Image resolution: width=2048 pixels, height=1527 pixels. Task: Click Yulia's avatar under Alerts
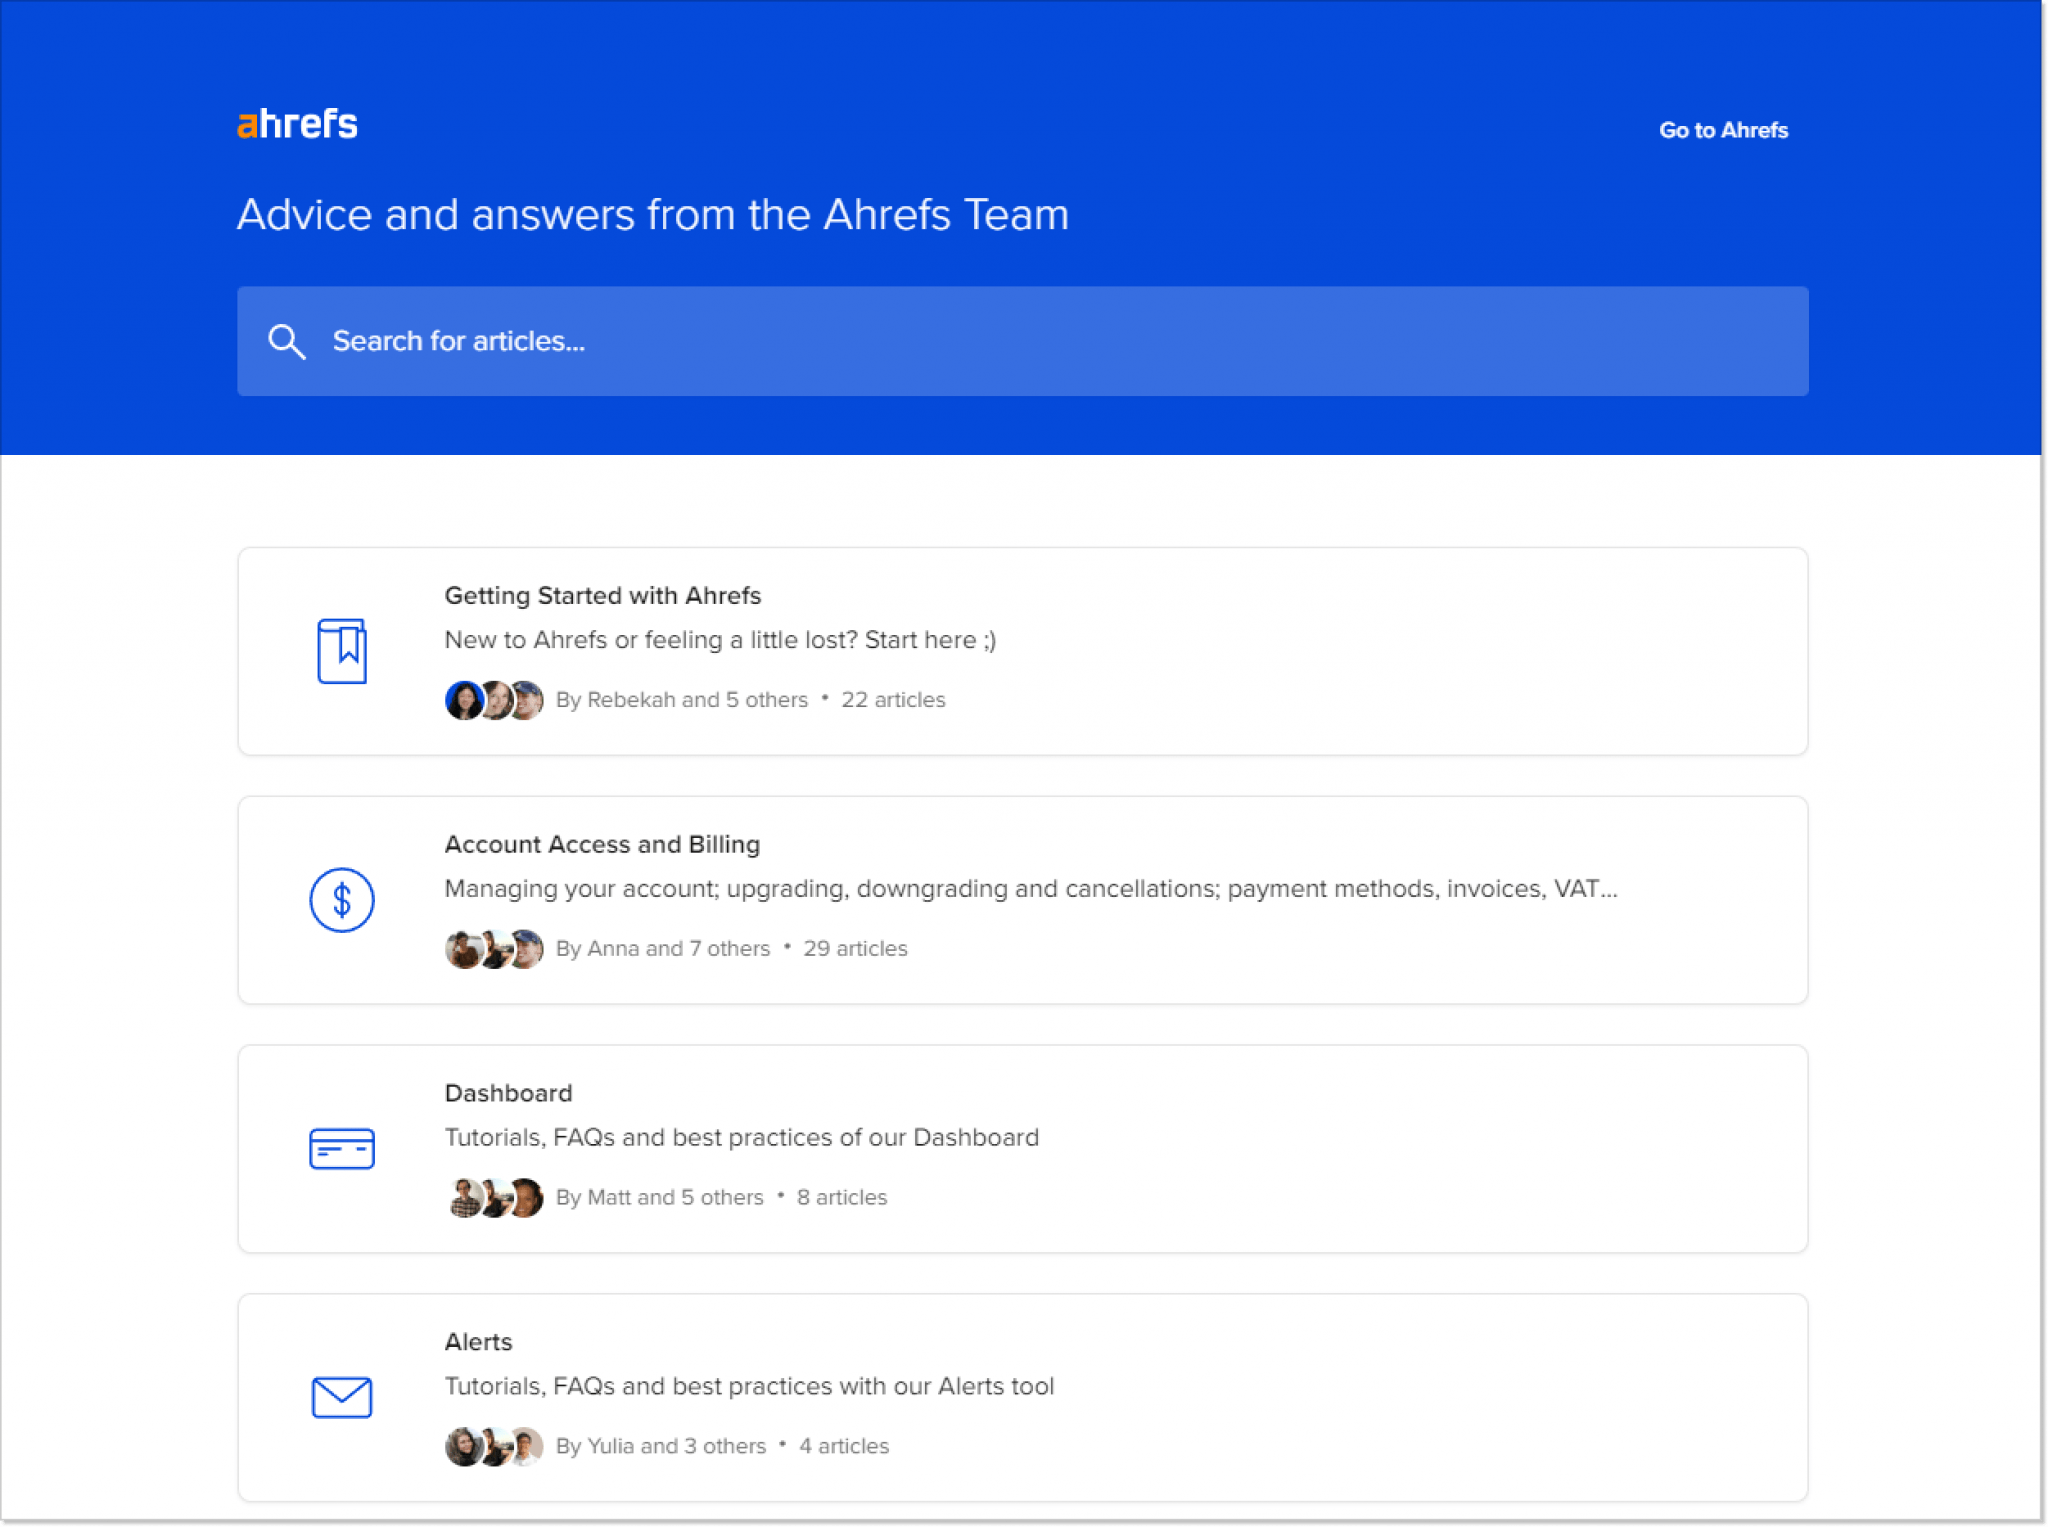(466, 1446)
